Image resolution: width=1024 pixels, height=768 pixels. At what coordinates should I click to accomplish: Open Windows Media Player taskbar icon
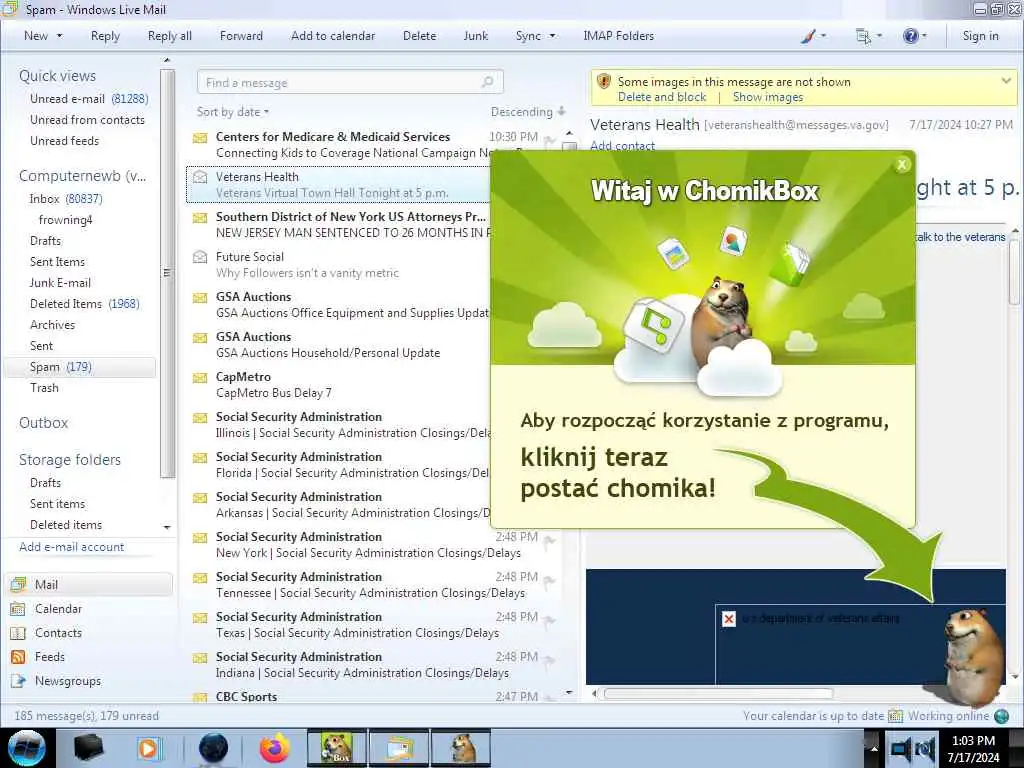149,748
